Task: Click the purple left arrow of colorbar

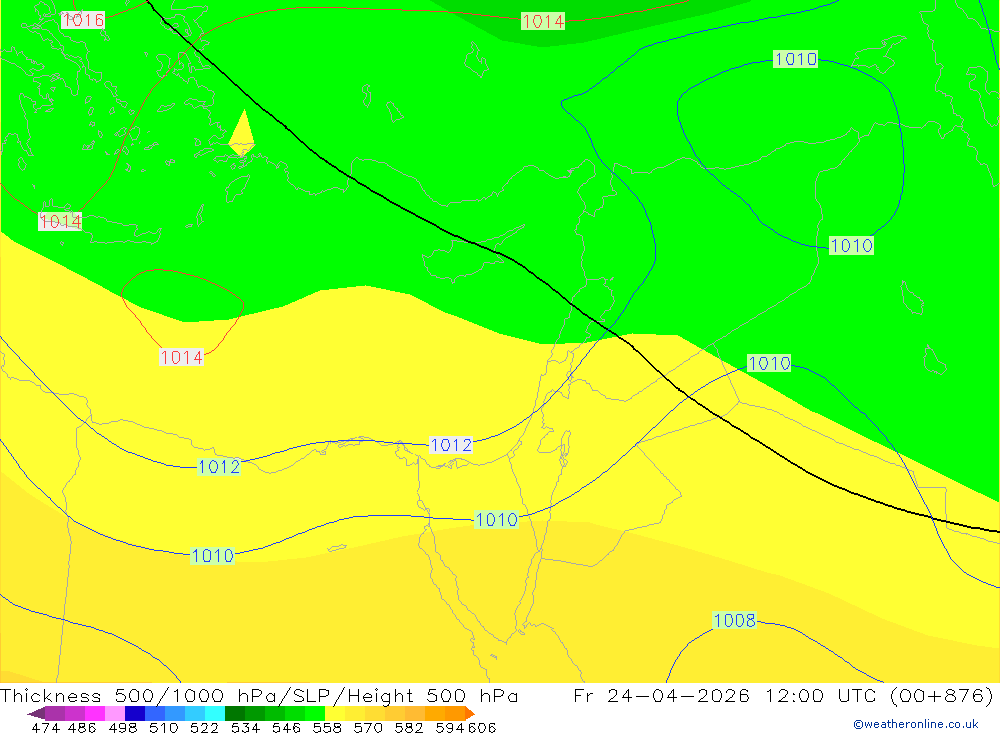Action: (36, 713)
